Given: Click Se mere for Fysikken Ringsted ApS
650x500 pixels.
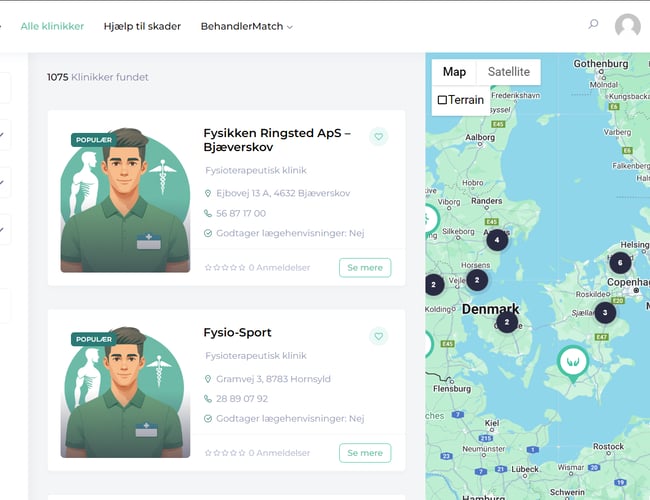Looking at the screenshot, I should pos(365,267).
